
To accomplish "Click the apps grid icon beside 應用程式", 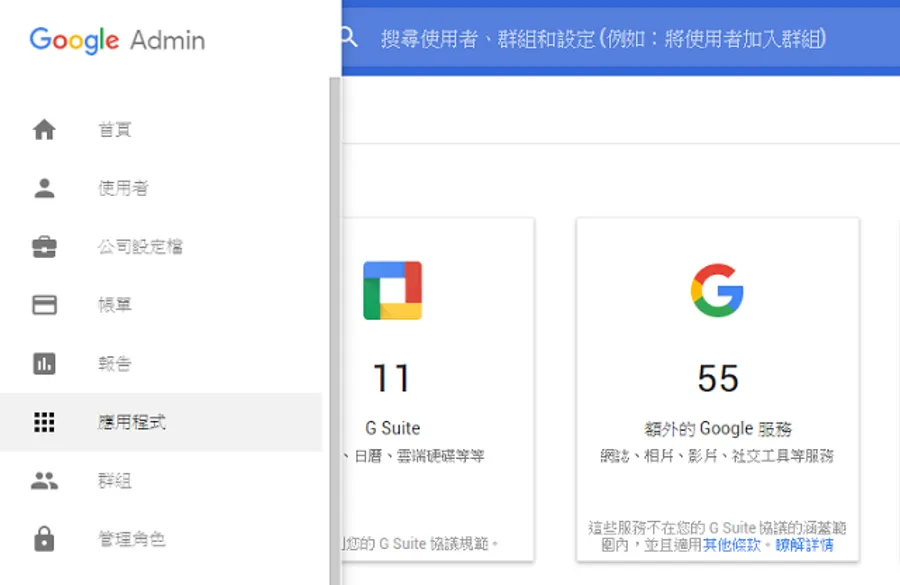I will [44, 422].
